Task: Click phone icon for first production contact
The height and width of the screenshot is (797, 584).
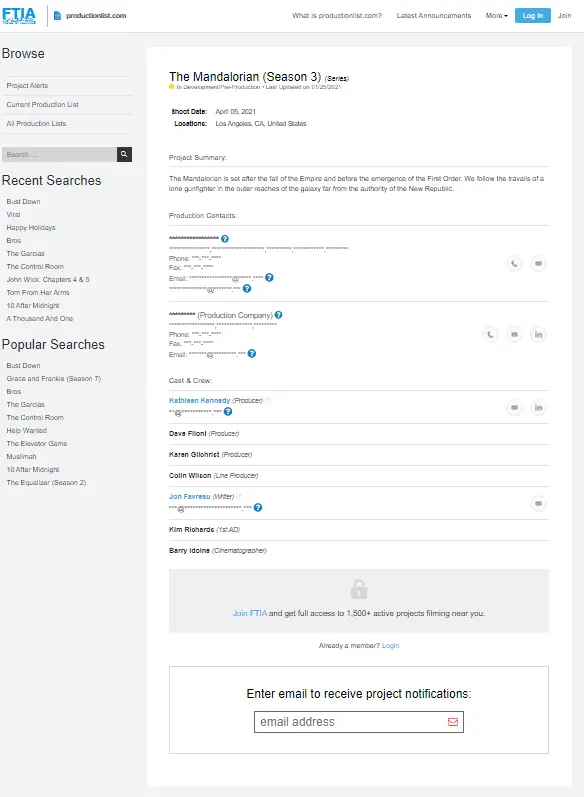Action: pyautogui.click(x=514, y=264)
